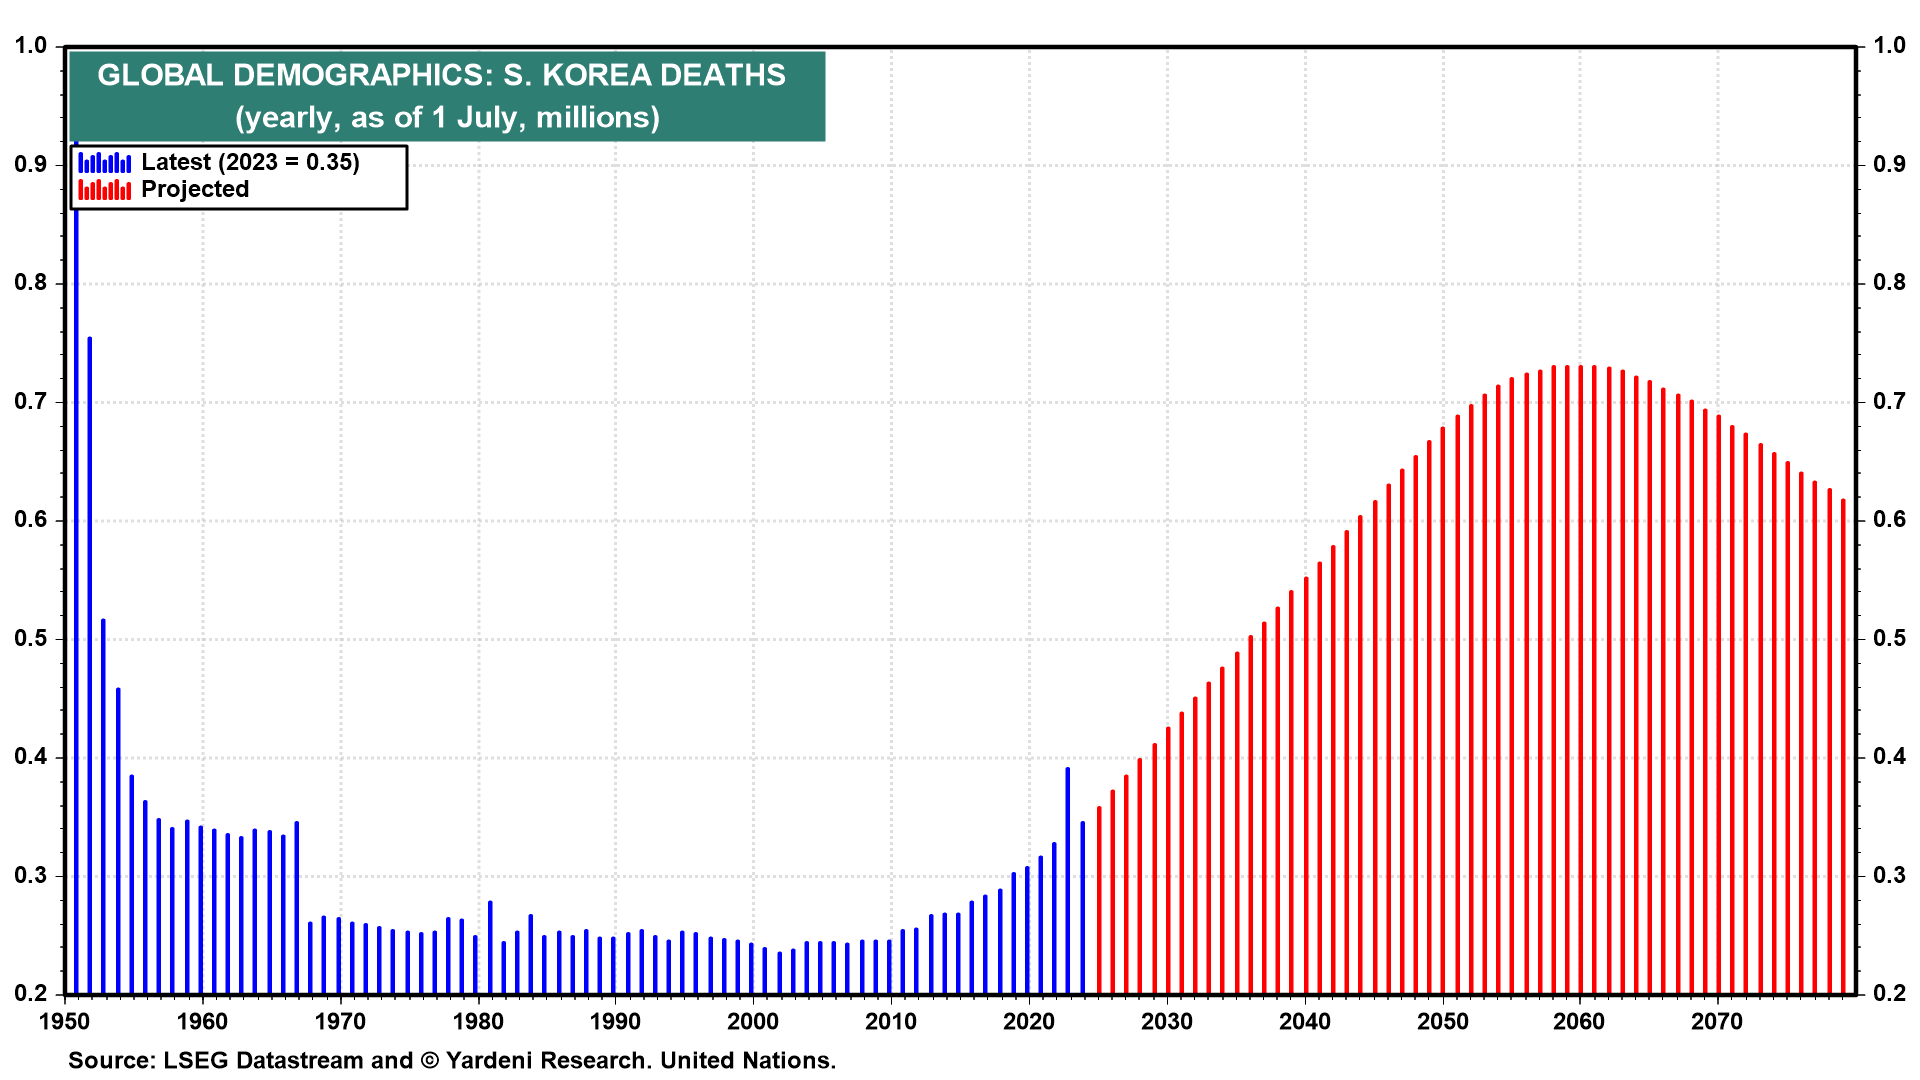The height and width of the screenshot is (1080, 1920).
Task: Click the chart title banner
Action: click(446, 96)
